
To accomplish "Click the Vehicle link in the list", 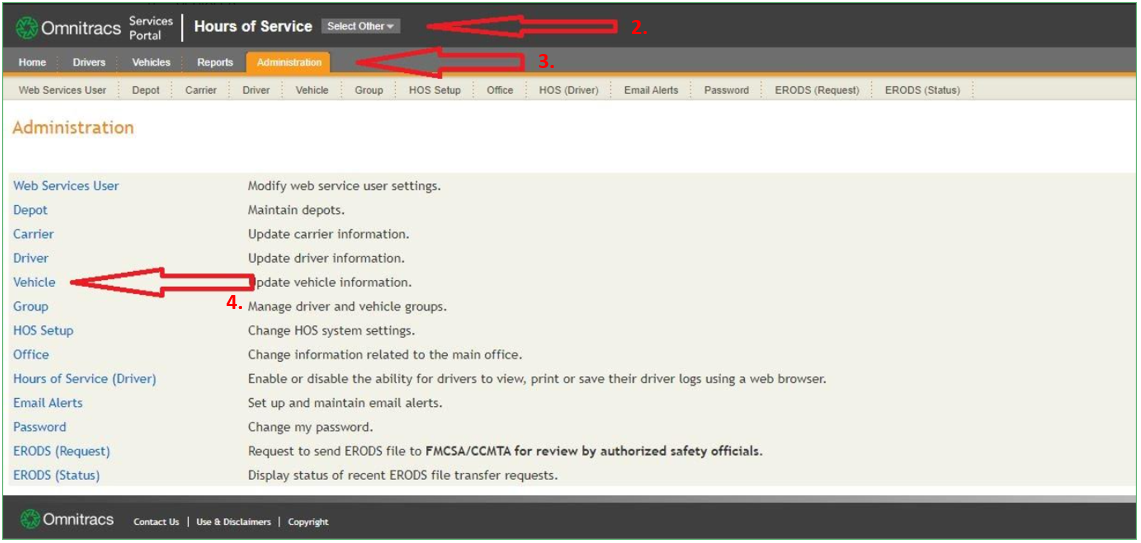I will click(34, 282).
